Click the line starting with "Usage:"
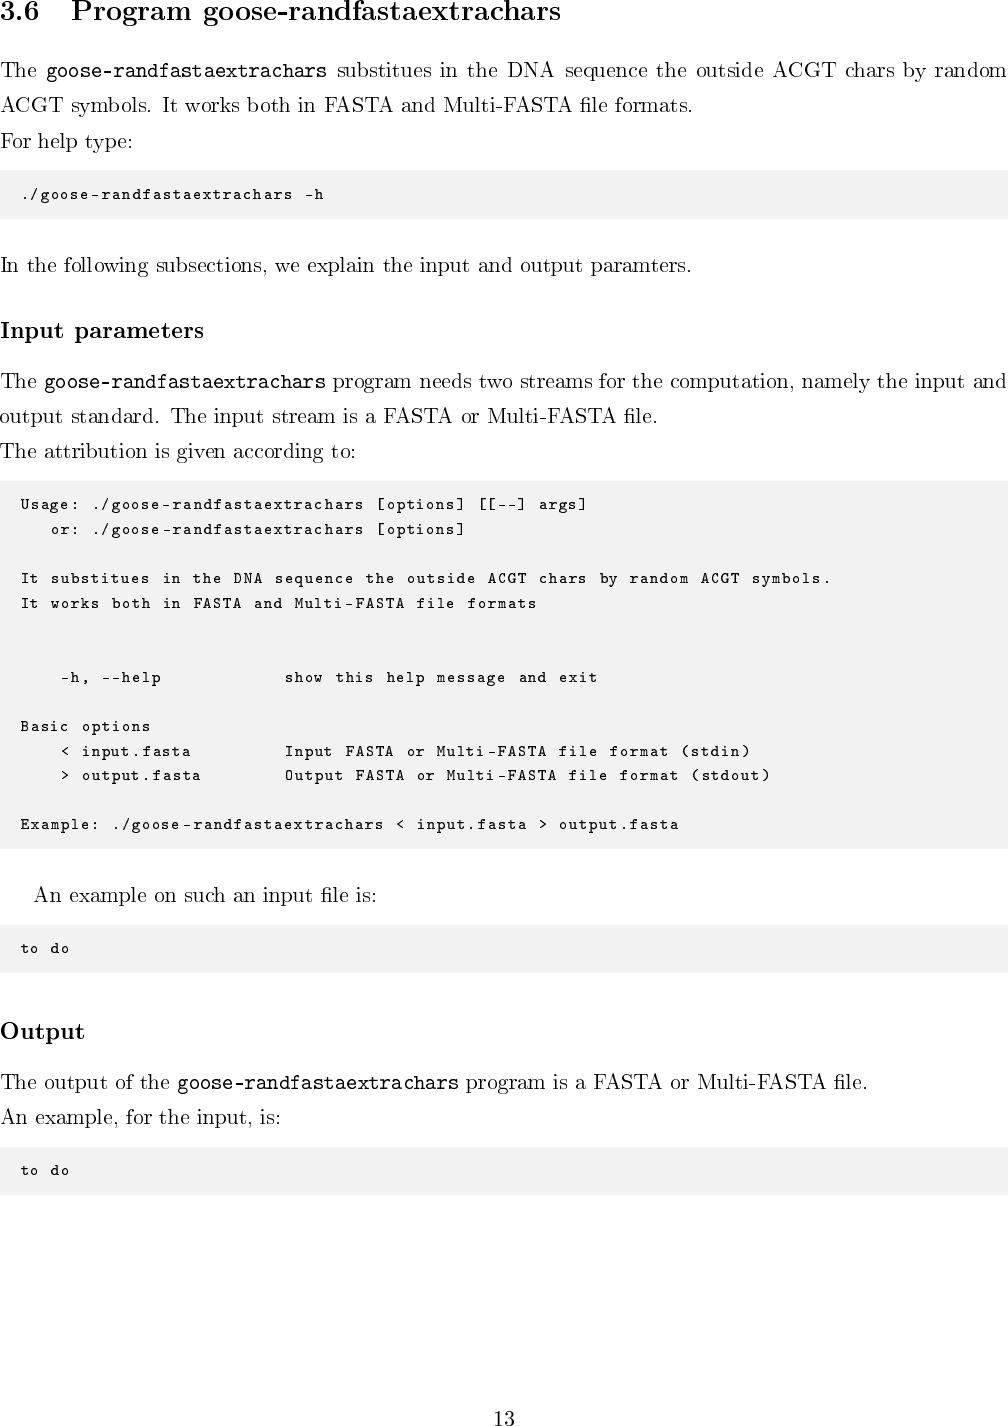This screenshot has height=1426, width=1008. (303, 505)
